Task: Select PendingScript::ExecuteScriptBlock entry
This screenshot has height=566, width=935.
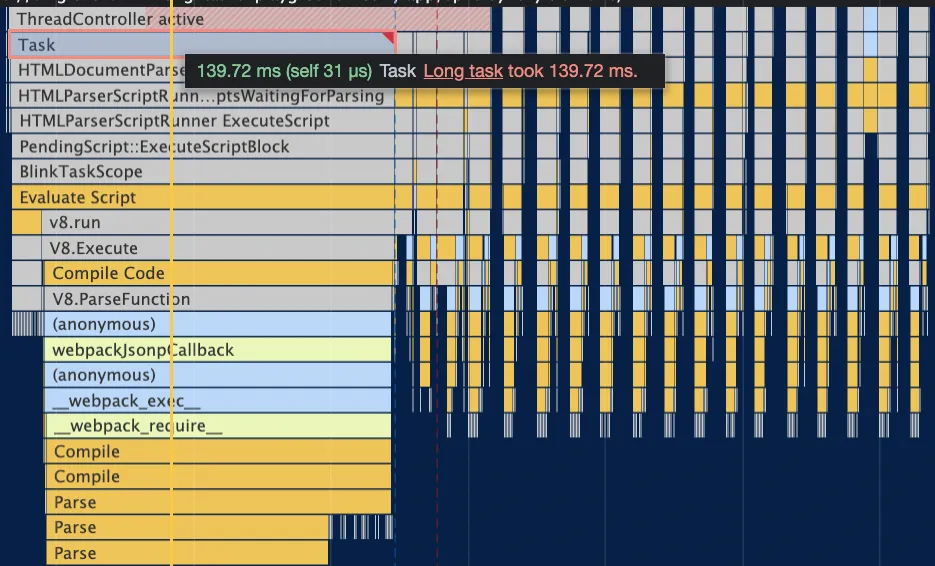Action: pyautogui.click(x=203, y=147)
